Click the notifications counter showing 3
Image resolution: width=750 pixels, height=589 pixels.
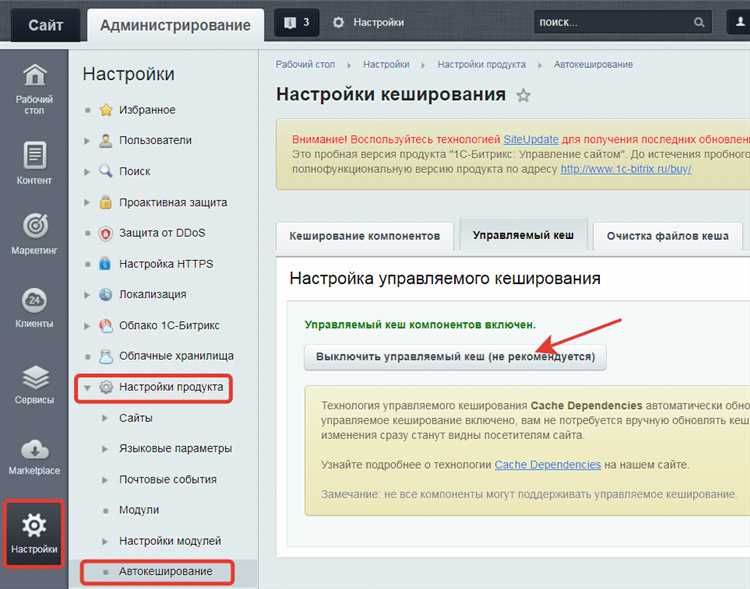click(x=297, y=22)
